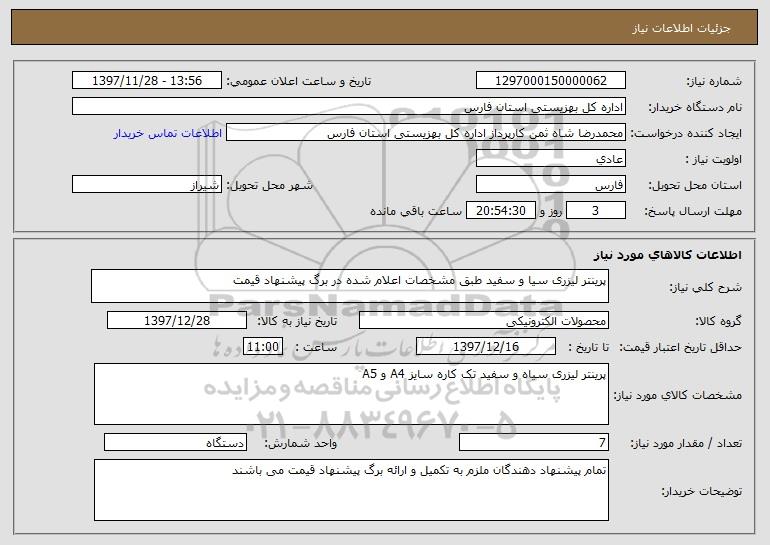Click the label توضیحات خریدار
770x545 pixels.
pyautogui.click(x=702, y=490)
